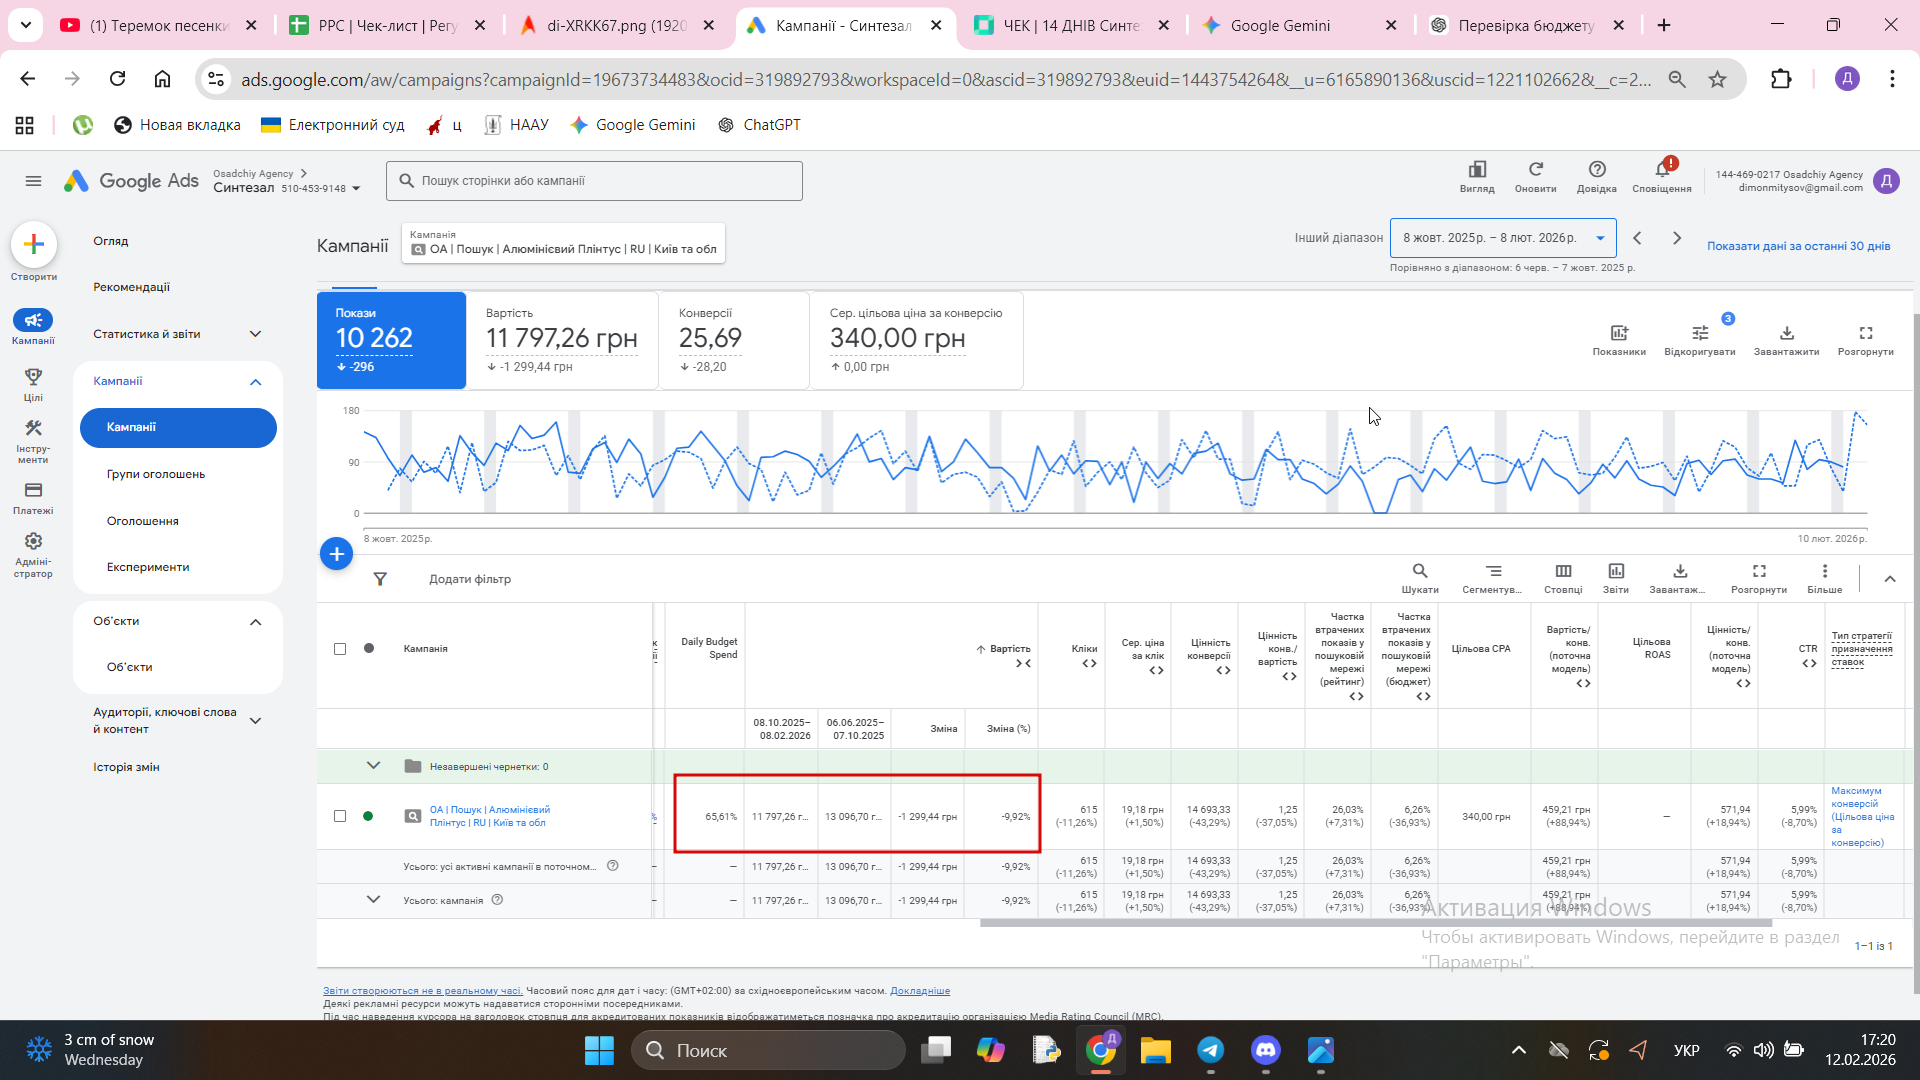The width and height of the screenshot is (1920, 1080).
Task: Click the Показники chart icon
Action: pos(1618,334)
